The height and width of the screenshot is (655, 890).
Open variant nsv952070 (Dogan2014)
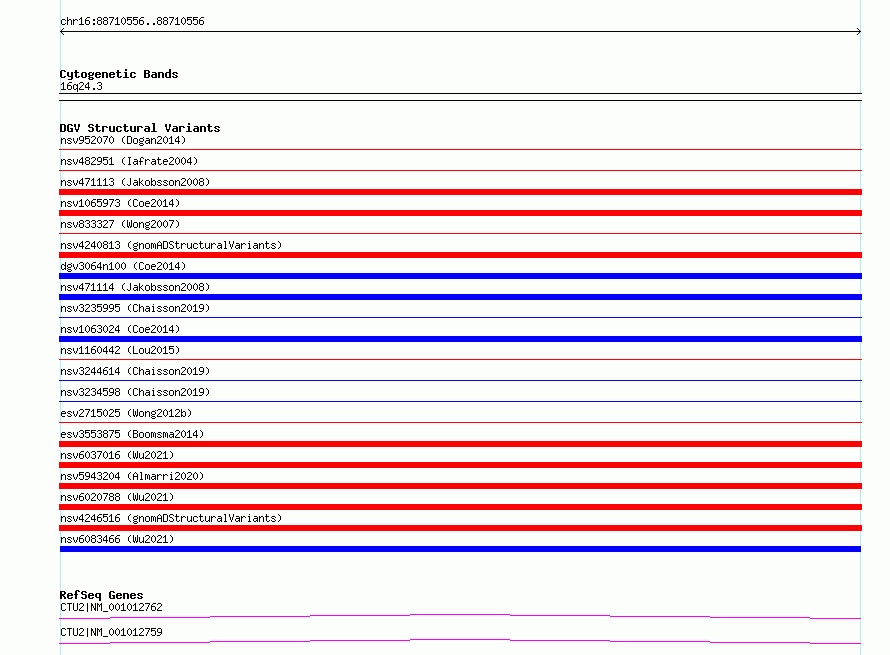123,140
